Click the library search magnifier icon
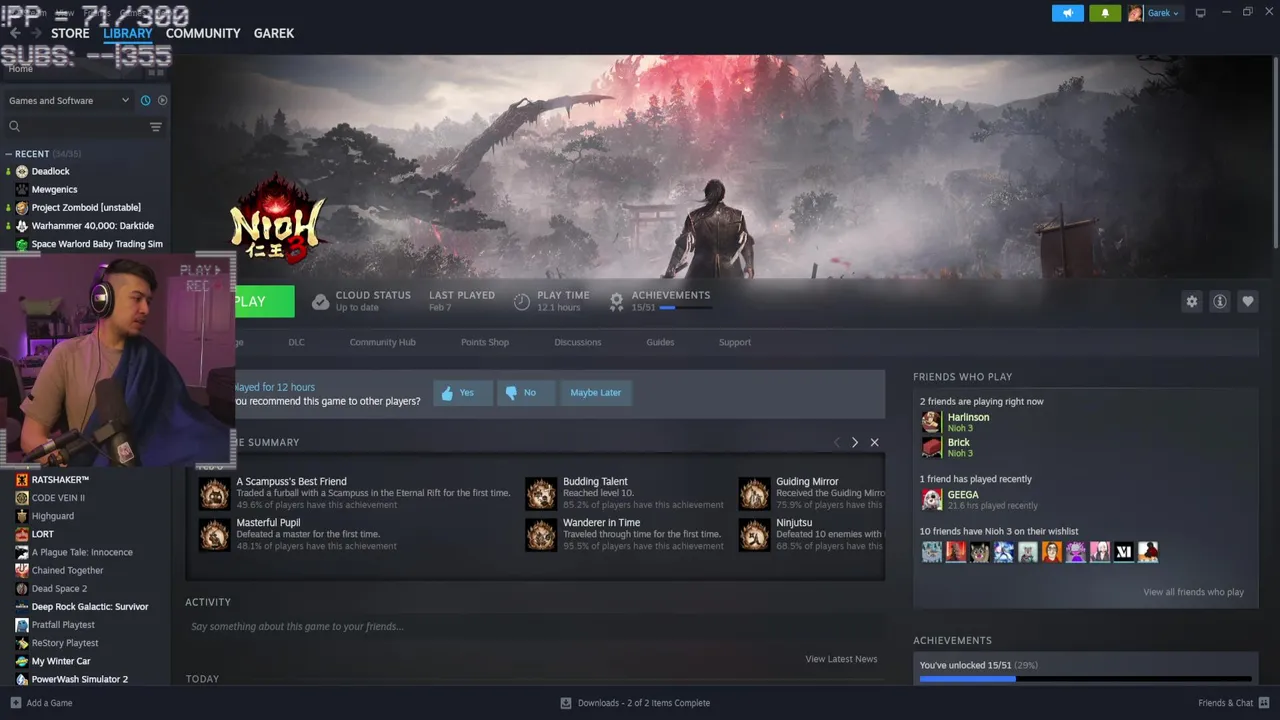The width and height of the screenshot is (1280, 720). point(14,126)
